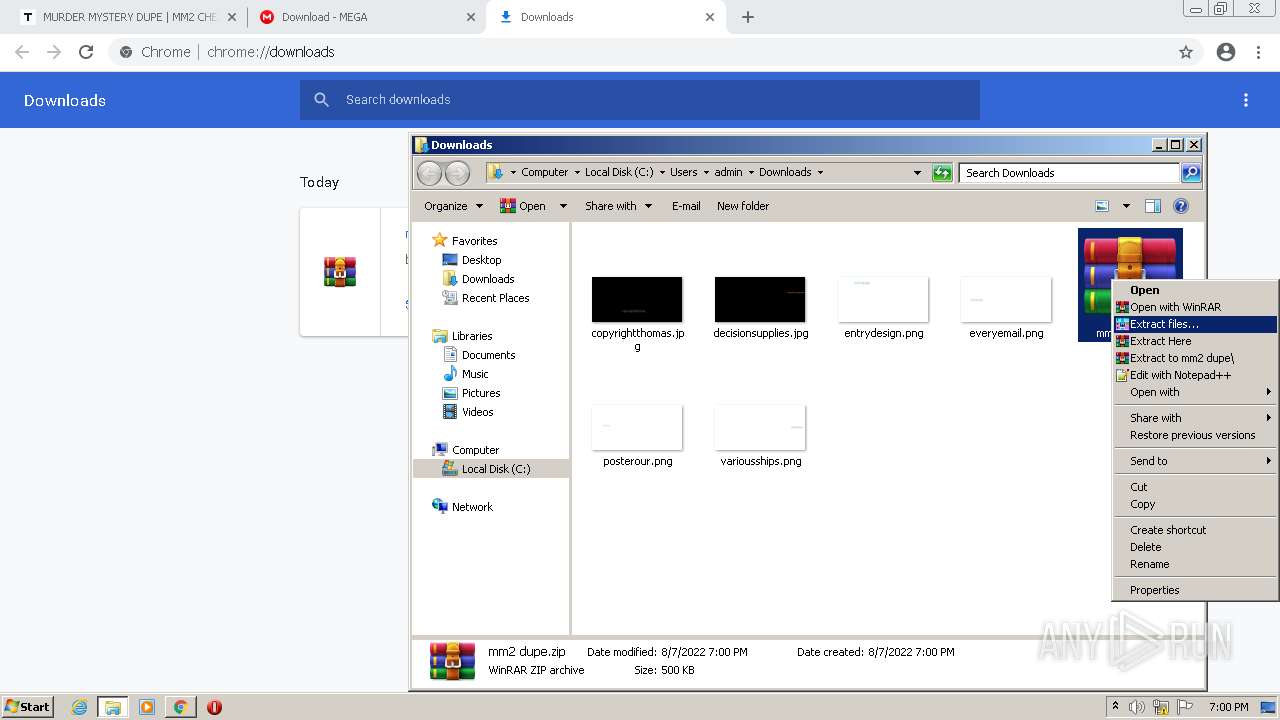Expand the Share with submenu in context menu

[1195, 418]
